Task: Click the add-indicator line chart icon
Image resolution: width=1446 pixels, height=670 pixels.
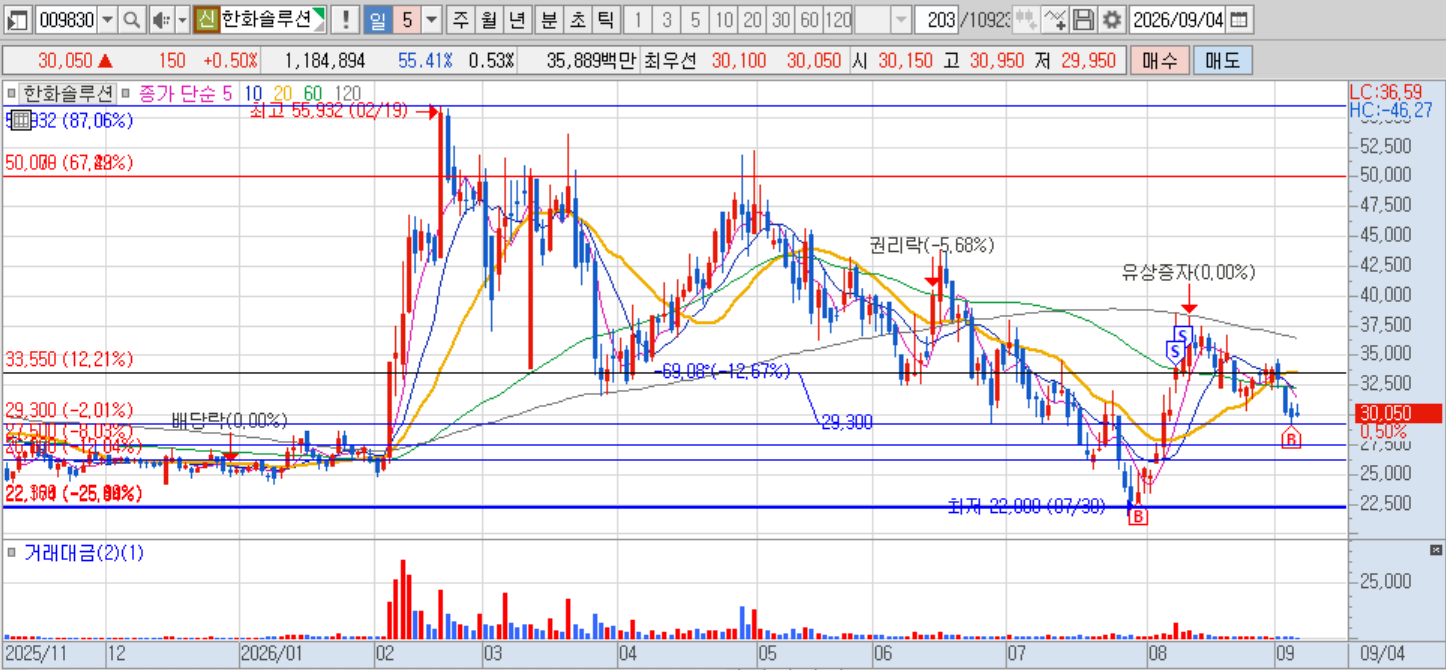Action: pyautogui.click(x=1055, y=19)
